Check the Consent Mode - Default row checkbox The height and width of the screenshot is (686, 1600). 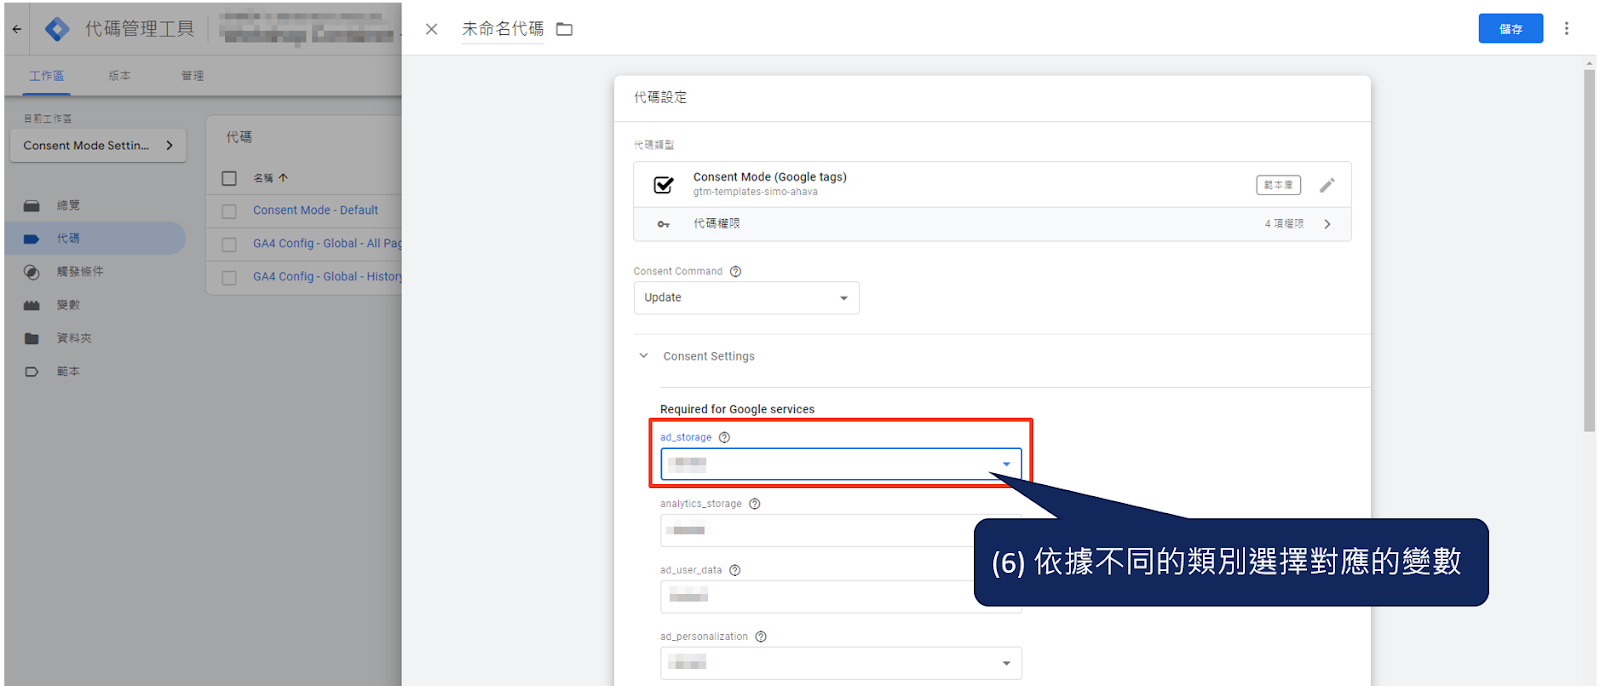point(229,211)
